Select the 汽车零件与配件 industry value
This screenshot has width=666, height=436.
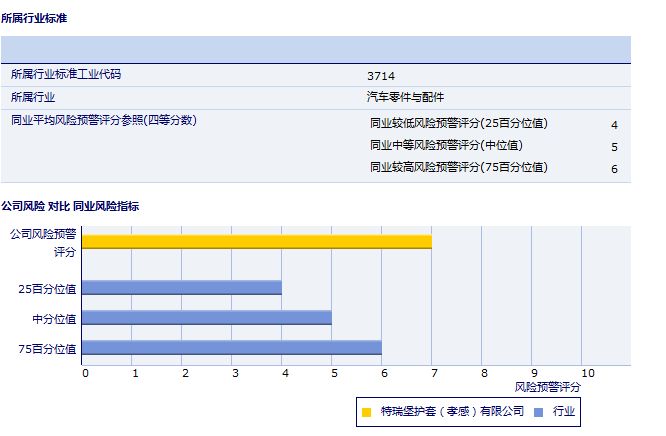(405, 98)
